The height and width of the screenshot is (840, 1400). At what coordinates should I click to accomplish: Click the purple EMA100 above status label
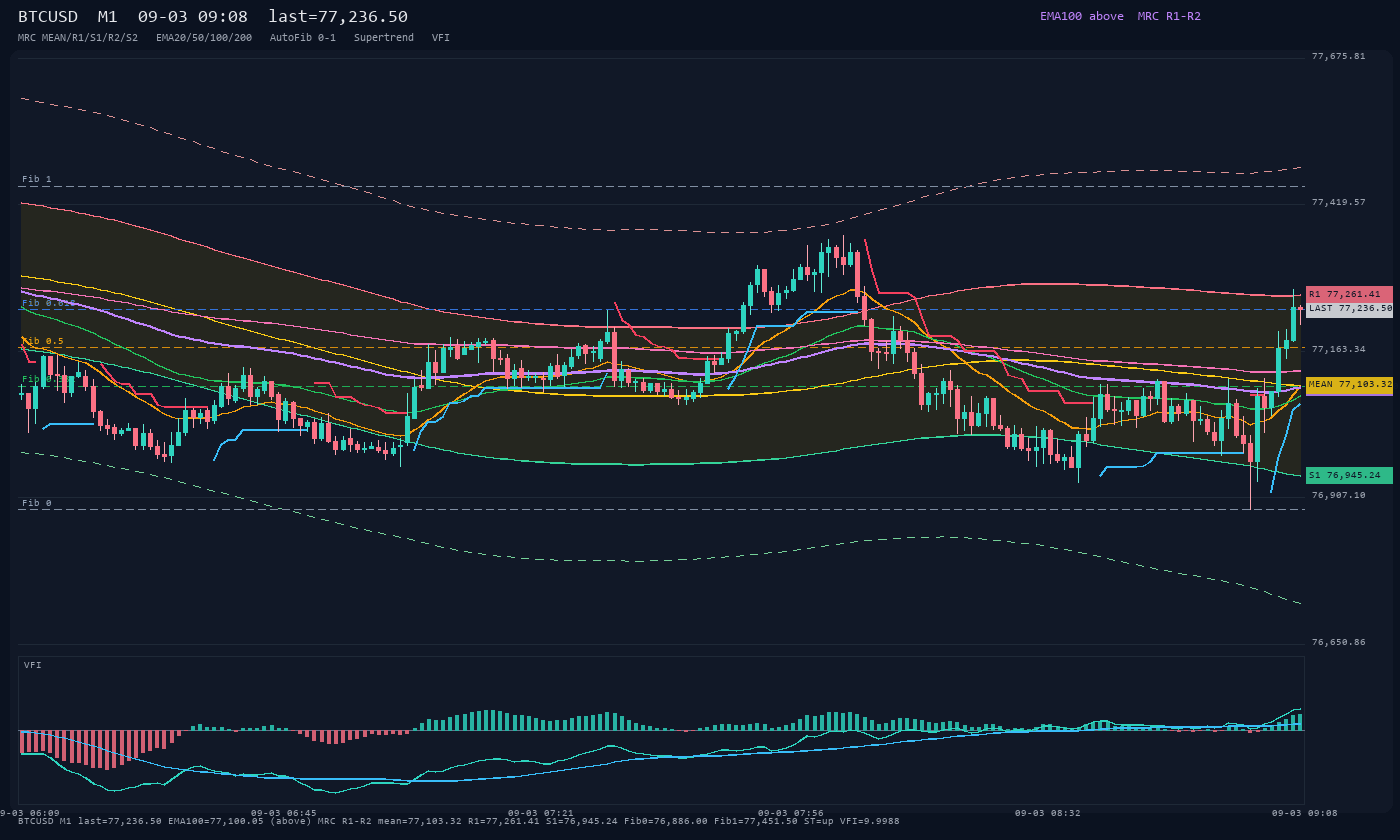1082,16
